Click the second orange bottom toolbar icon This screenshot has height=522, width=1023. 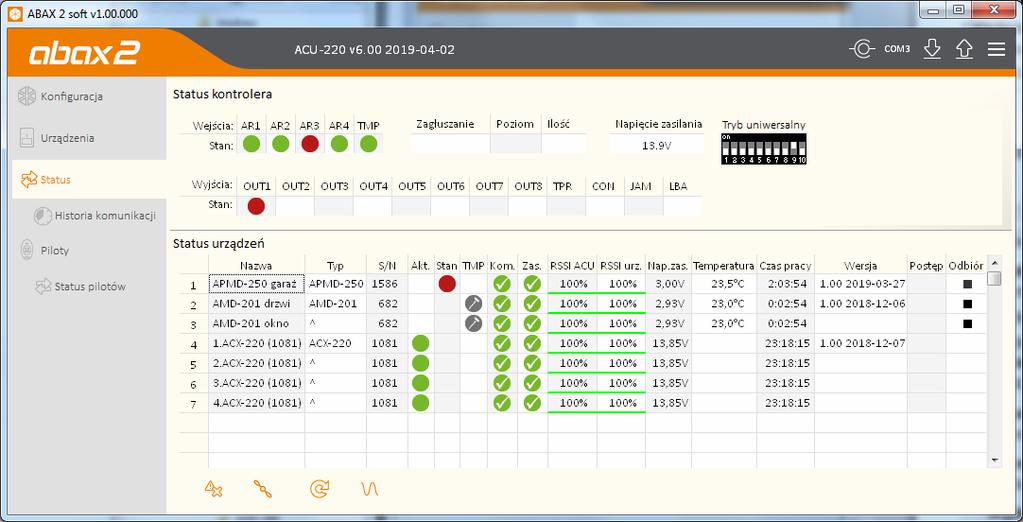click(x=263, y=489)
